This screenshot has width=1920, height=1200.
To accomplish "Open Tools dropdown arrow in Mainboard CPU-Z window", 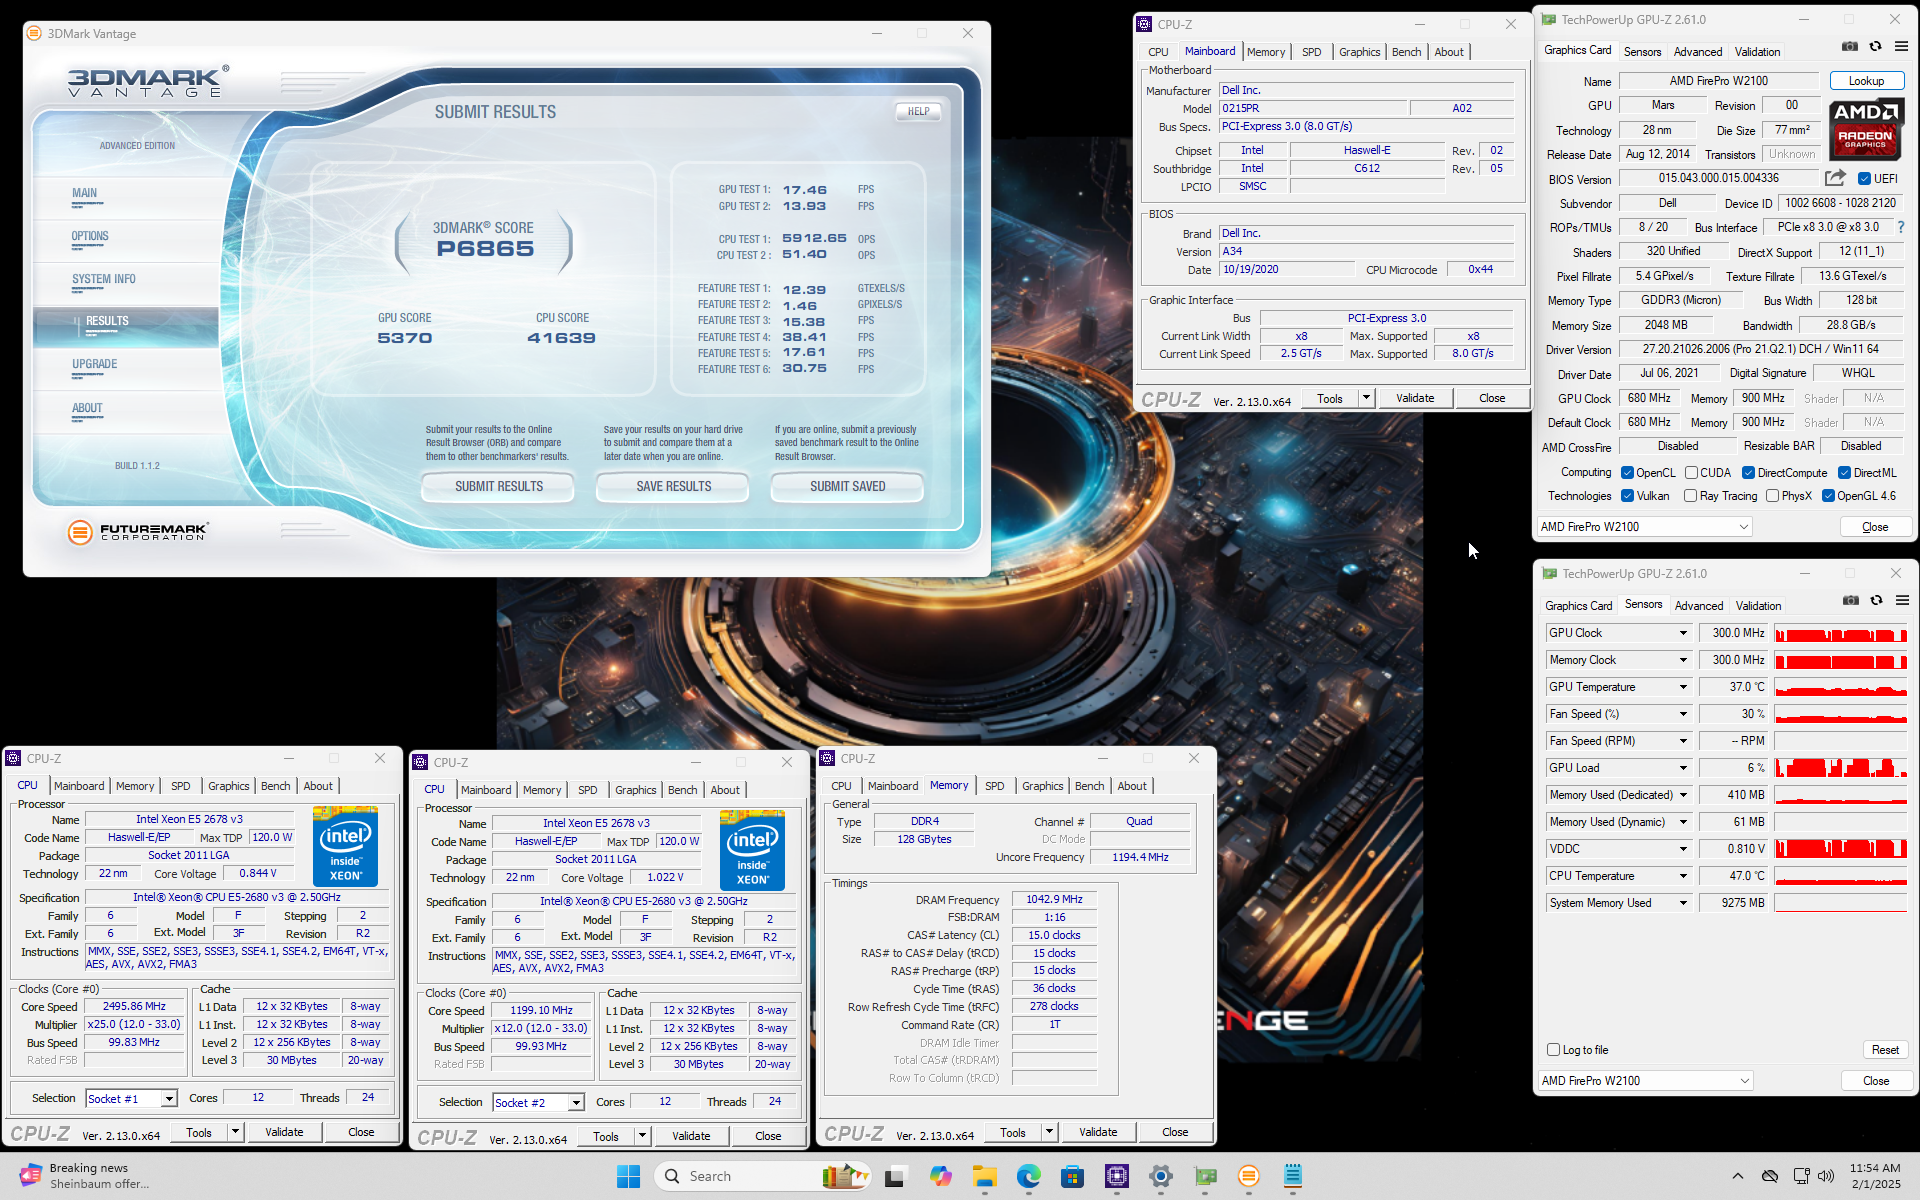I will [1366, 398].
